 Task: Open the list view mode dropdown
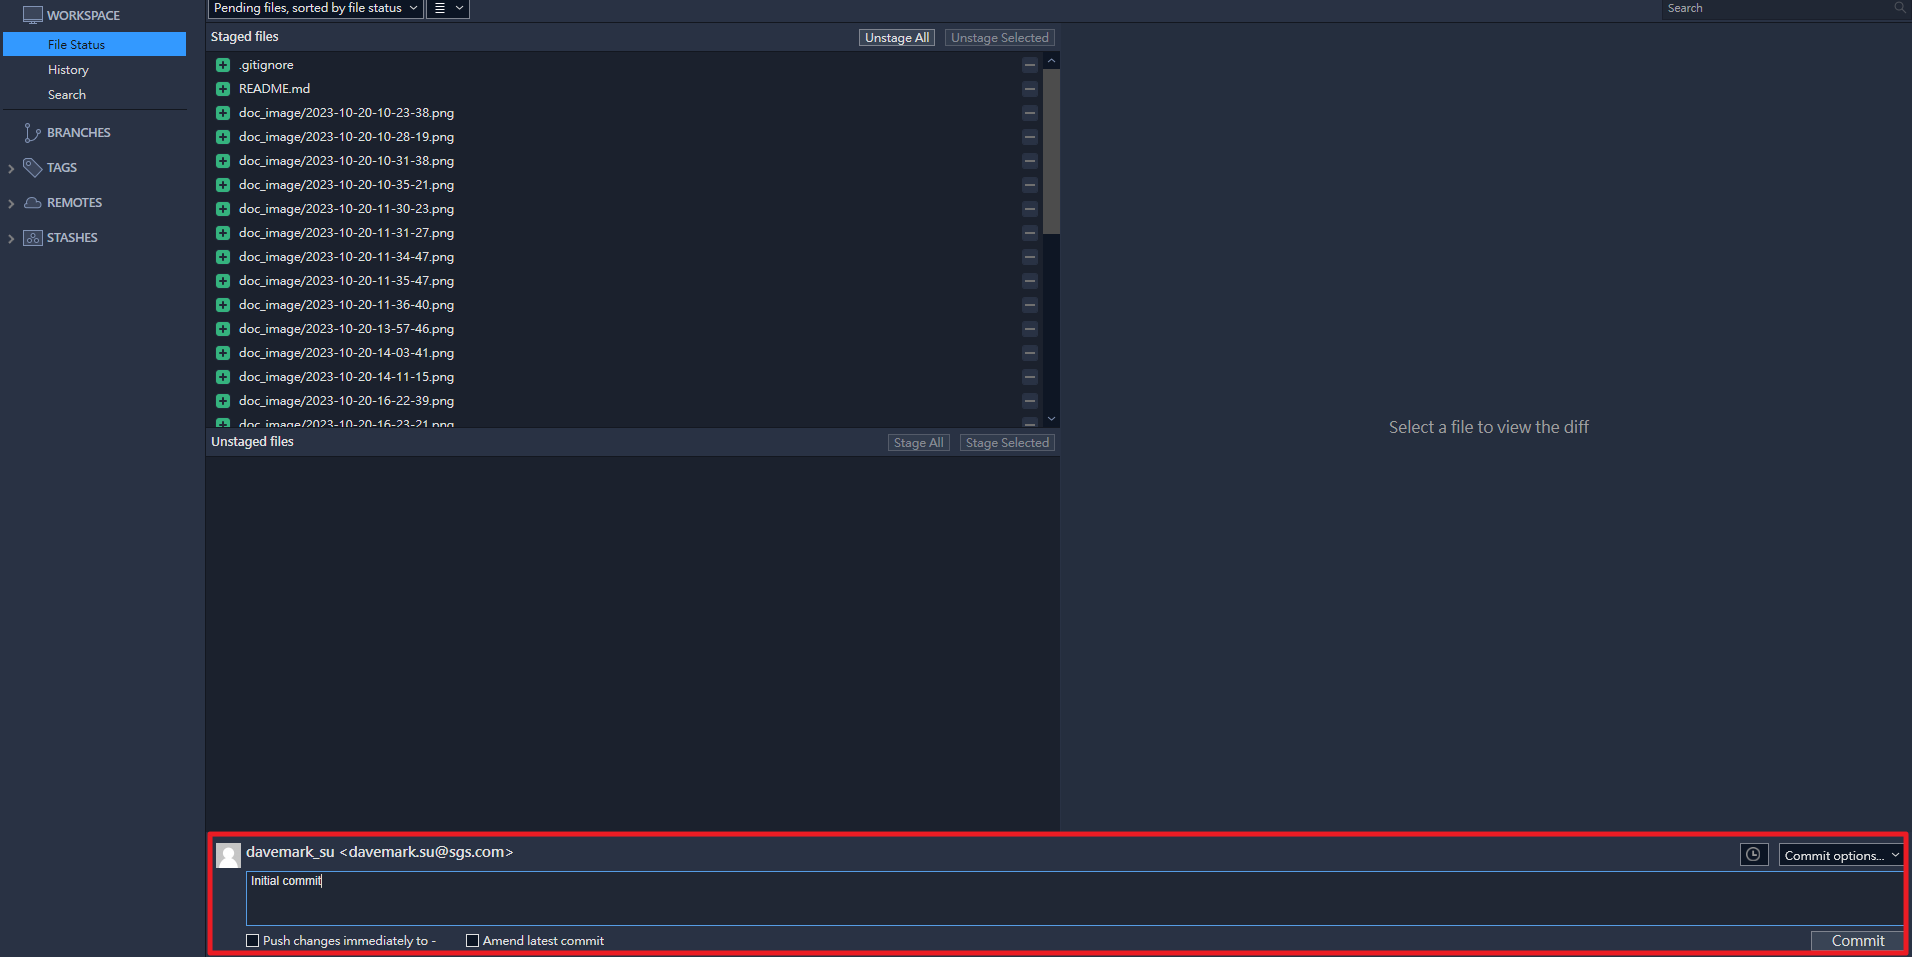point(448,8)
